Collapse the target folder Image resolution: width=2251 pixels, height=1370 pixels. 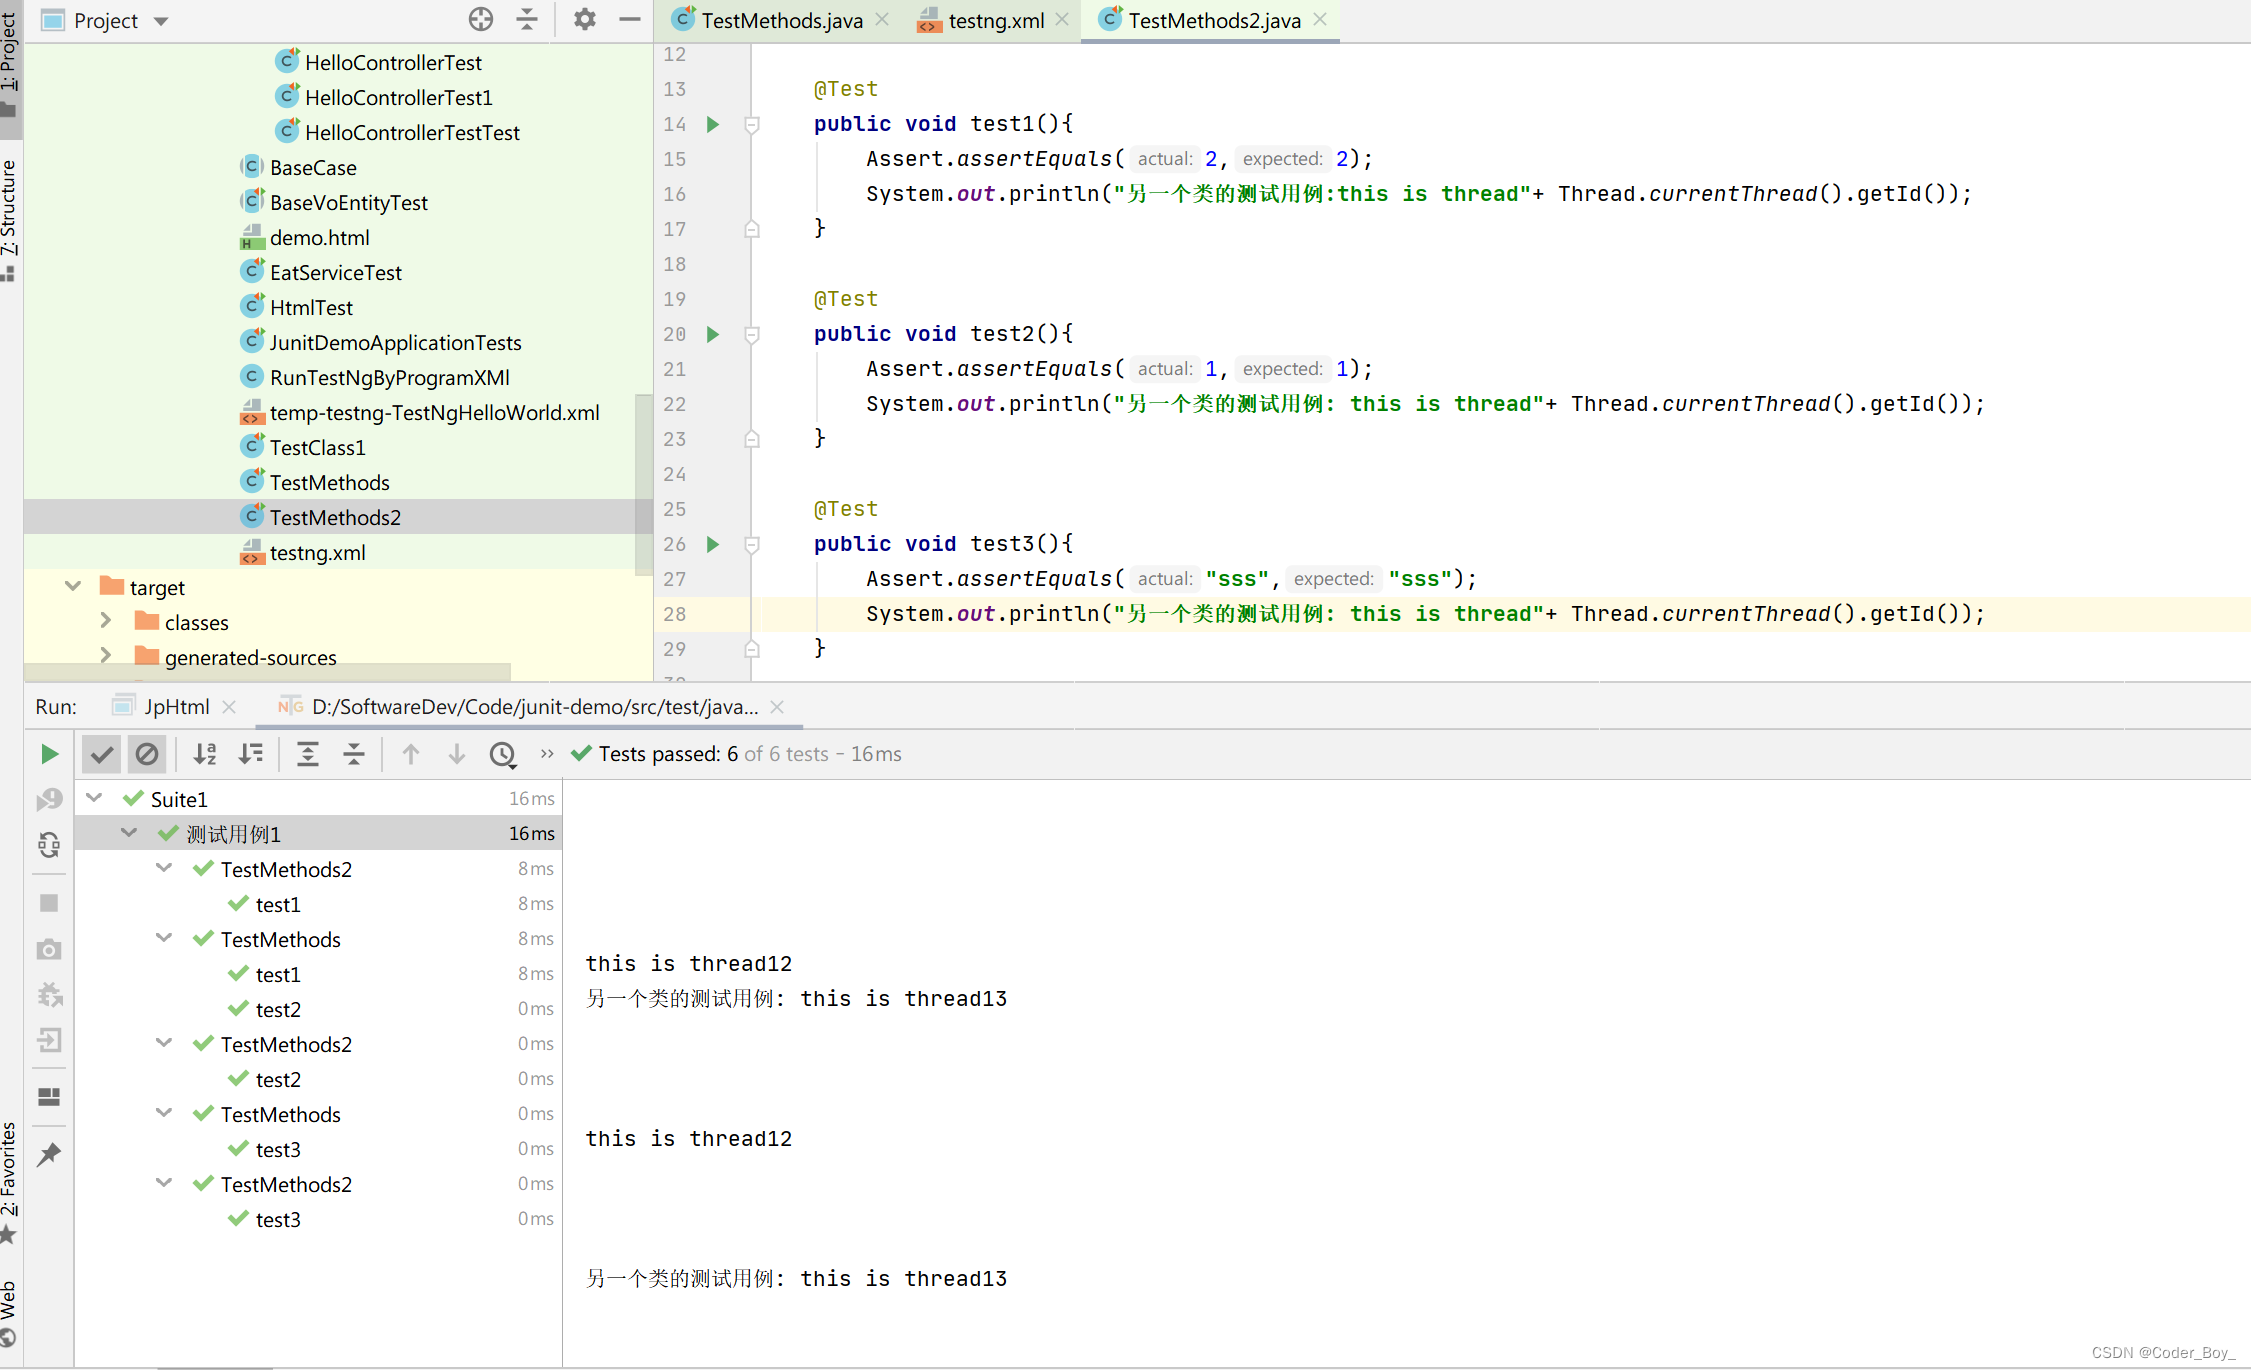coord(73,587)
